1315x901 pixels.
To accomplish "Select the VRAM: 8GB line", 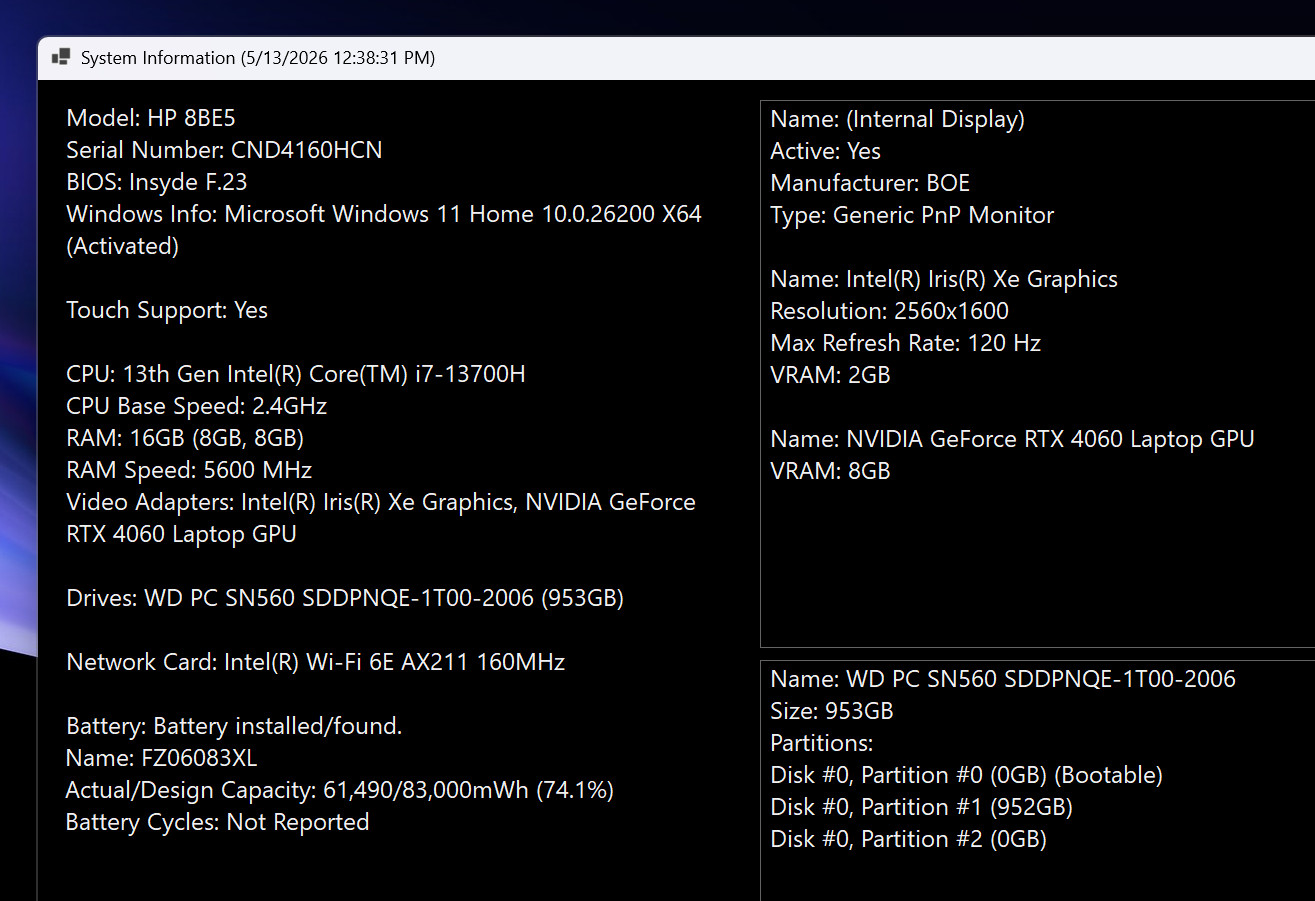I will pyautogui.click(x=830, y=471).
